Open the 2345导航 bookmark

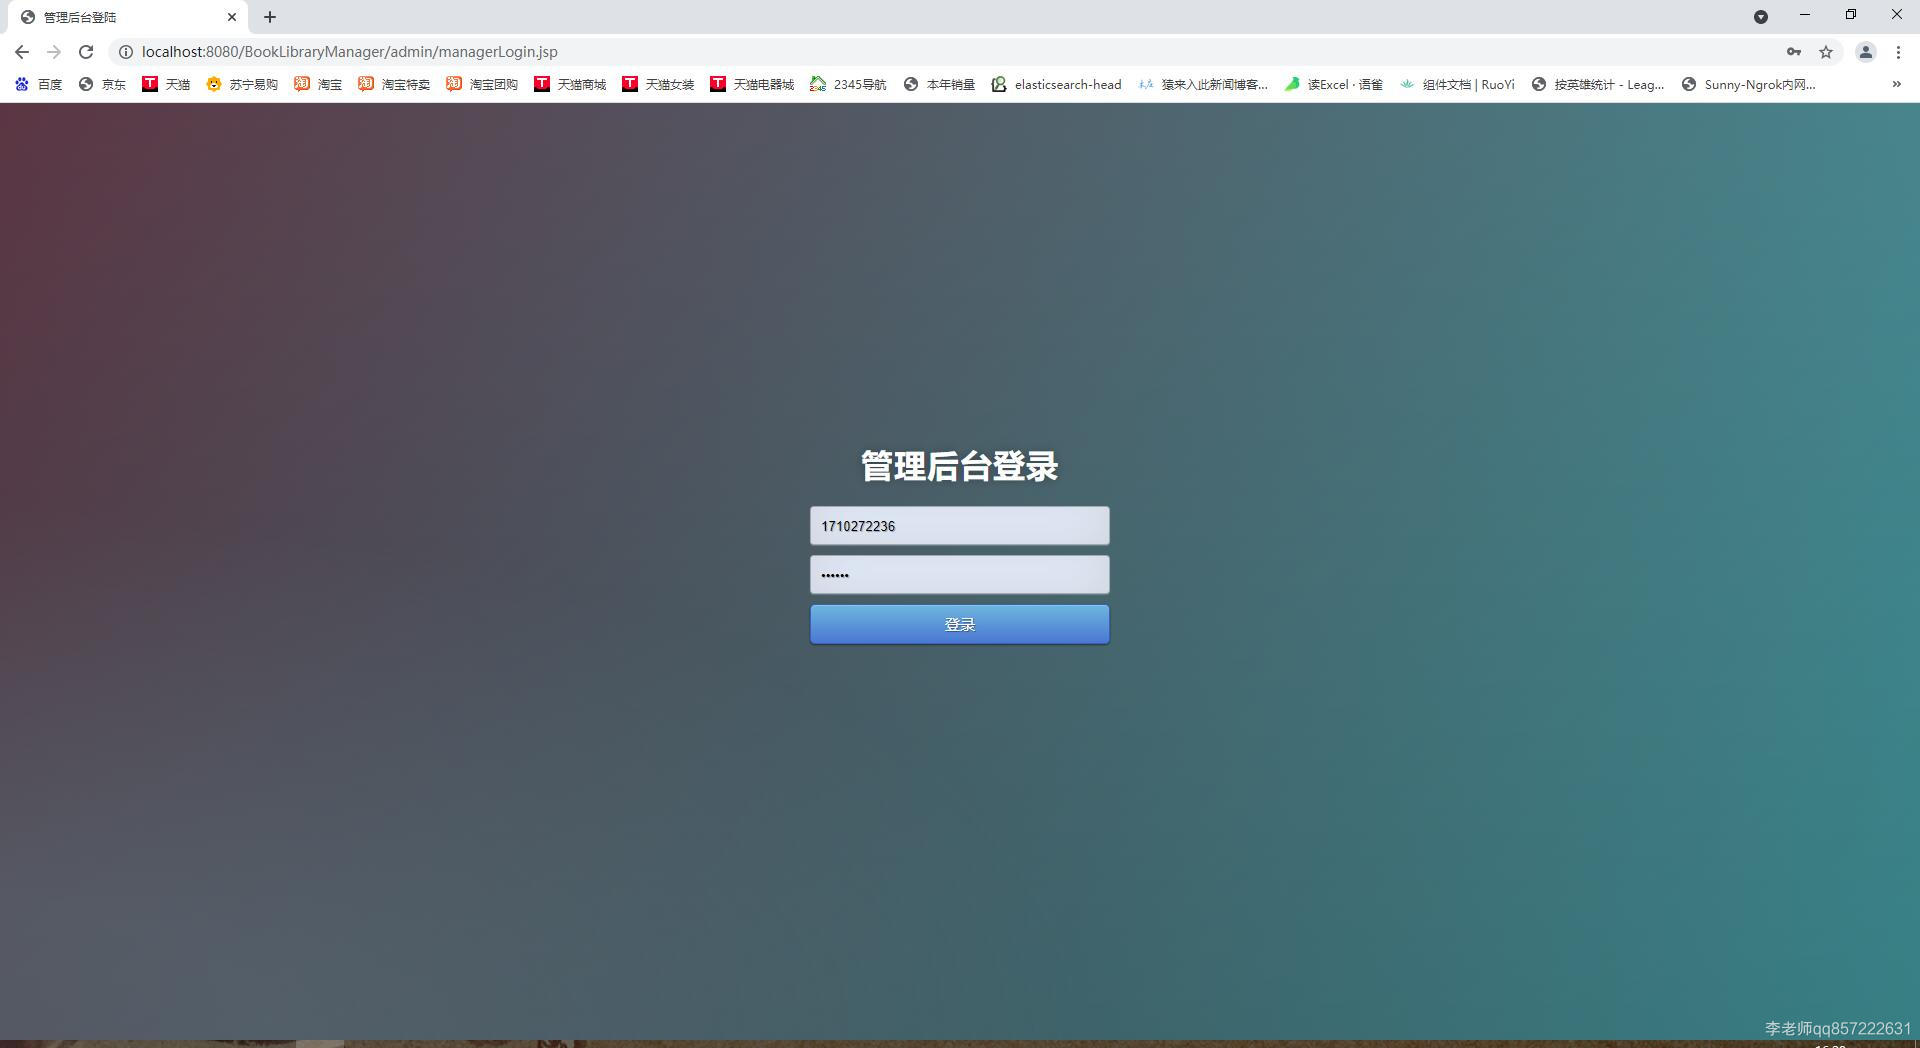pos(848,84)
